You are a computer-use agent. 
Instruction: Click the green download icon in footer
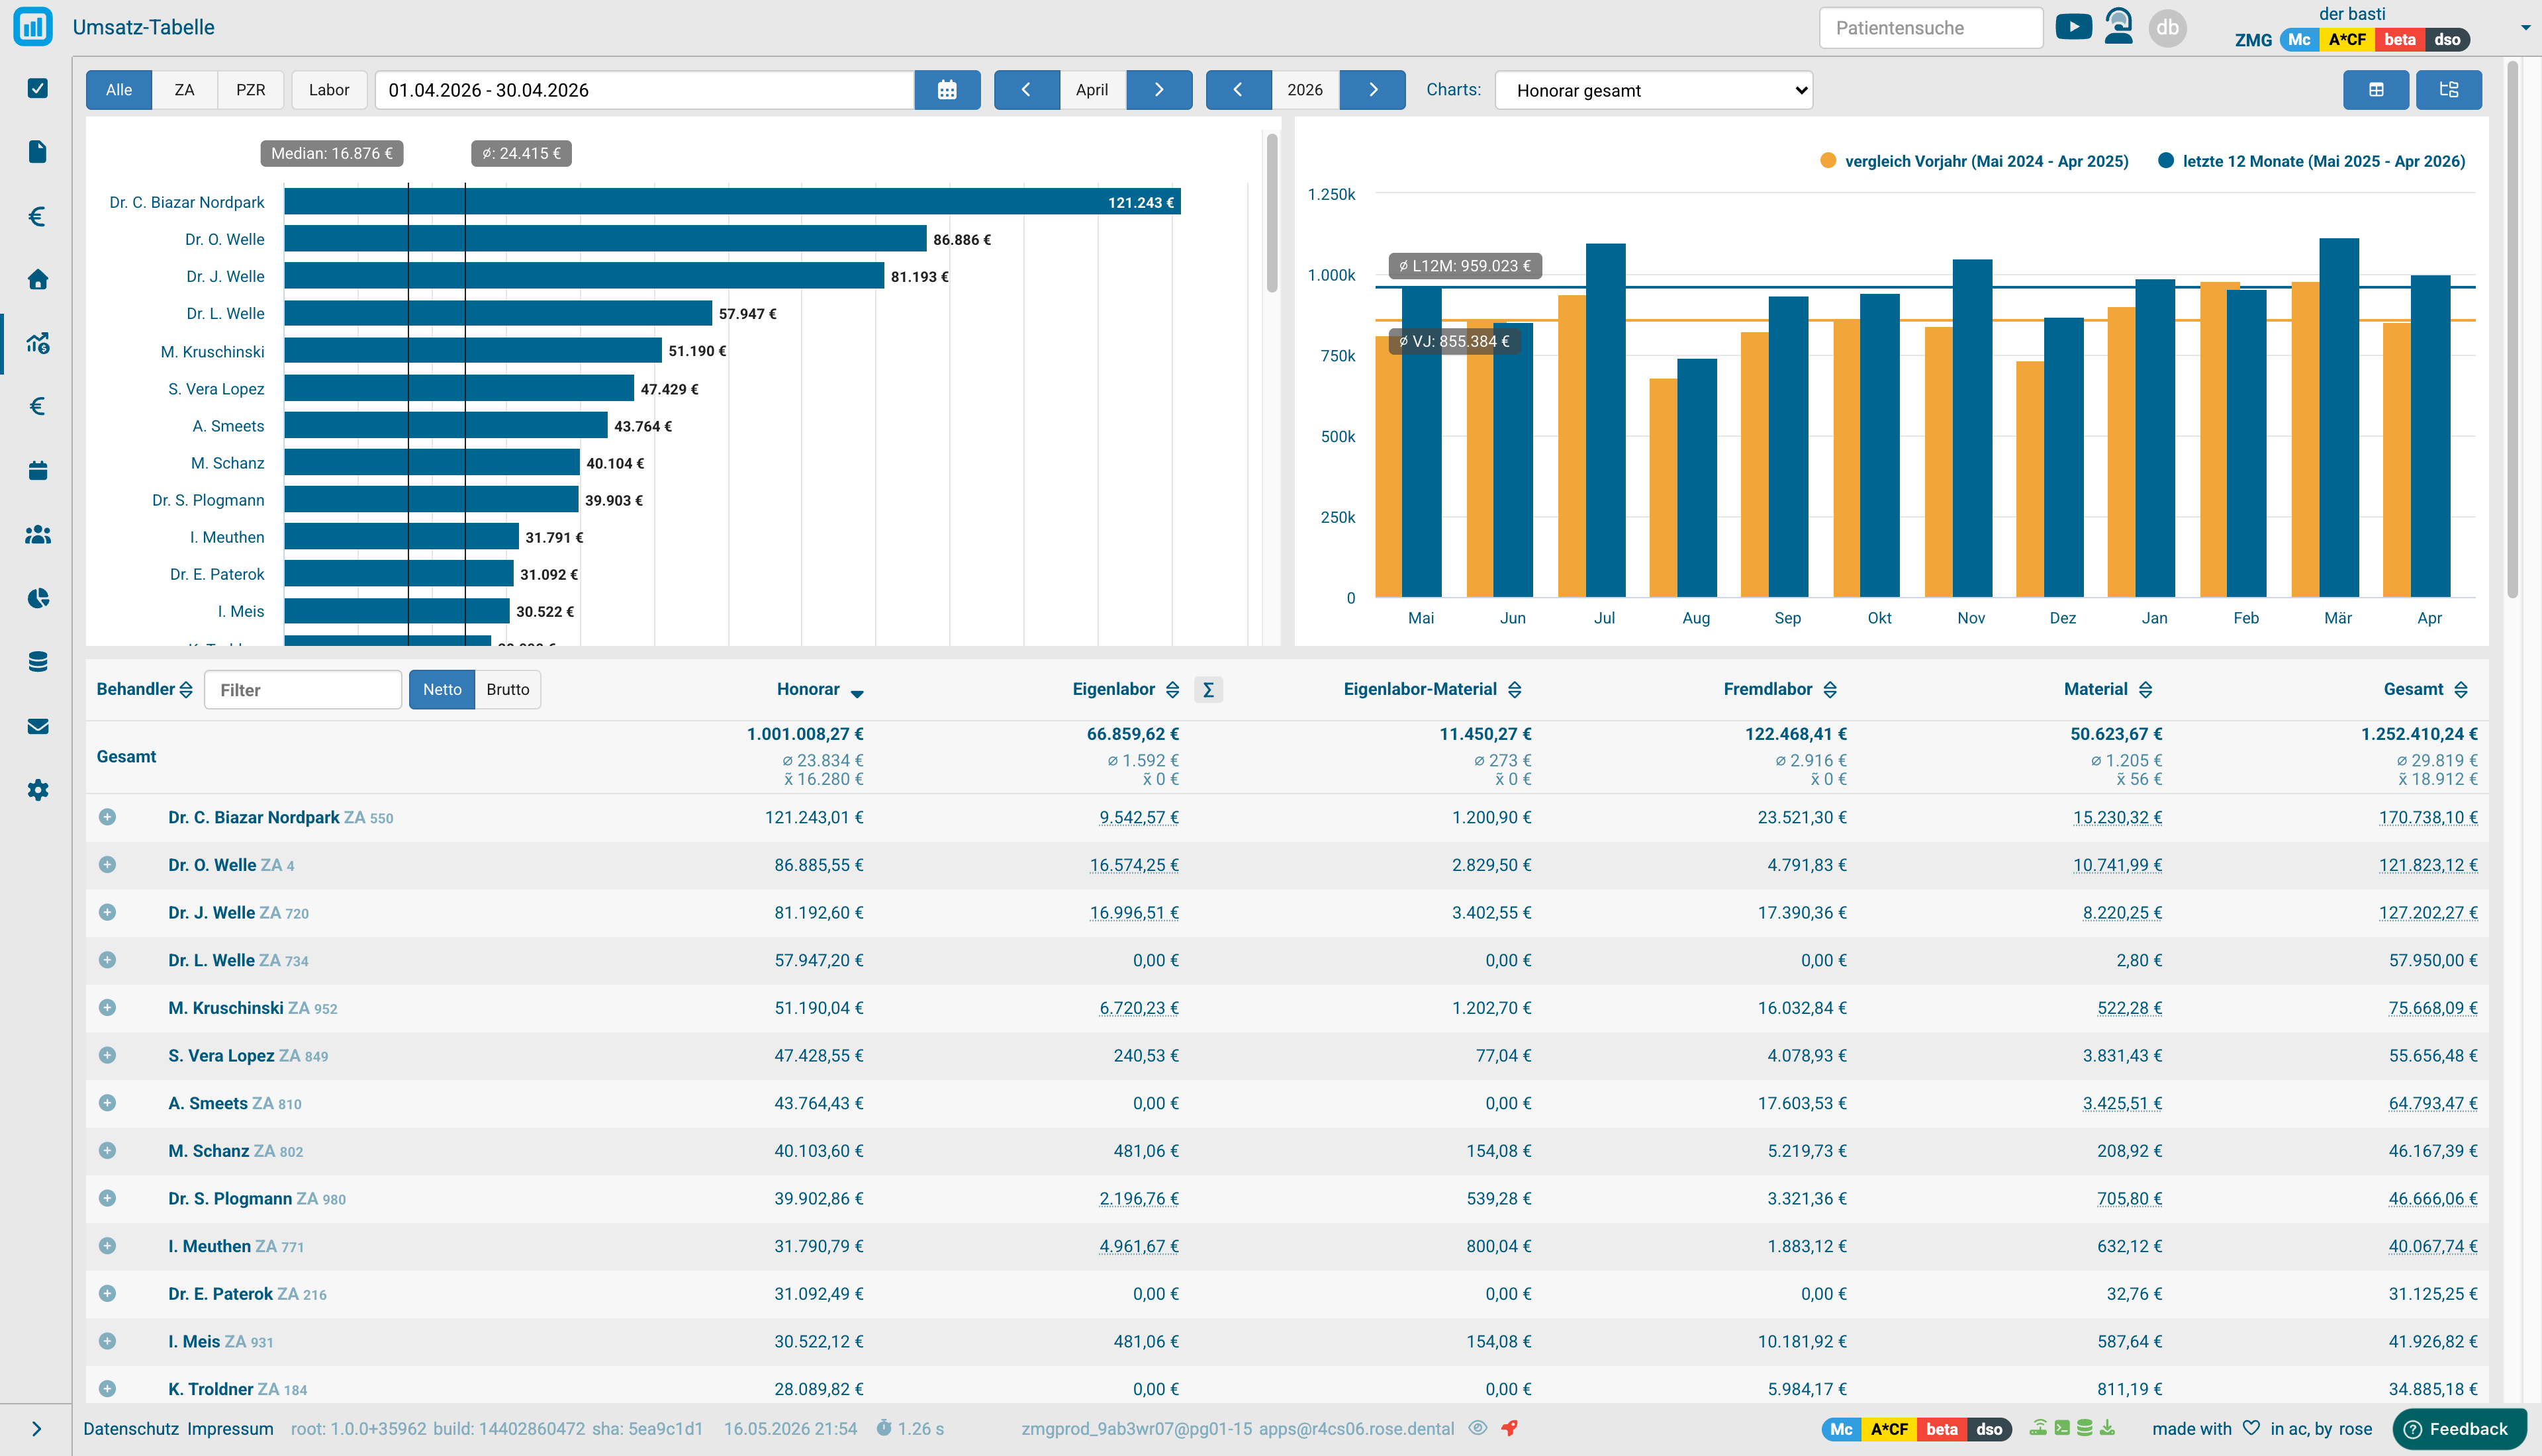click(2107, 1428)
